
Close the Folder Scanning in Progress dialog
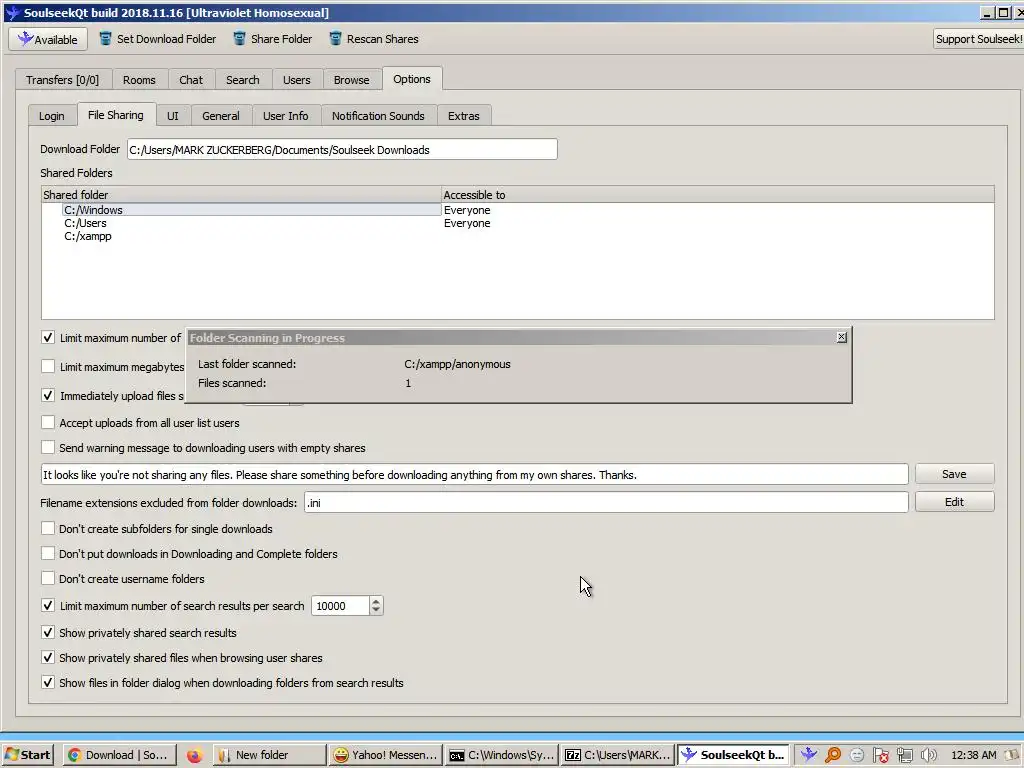pos(842,337)
